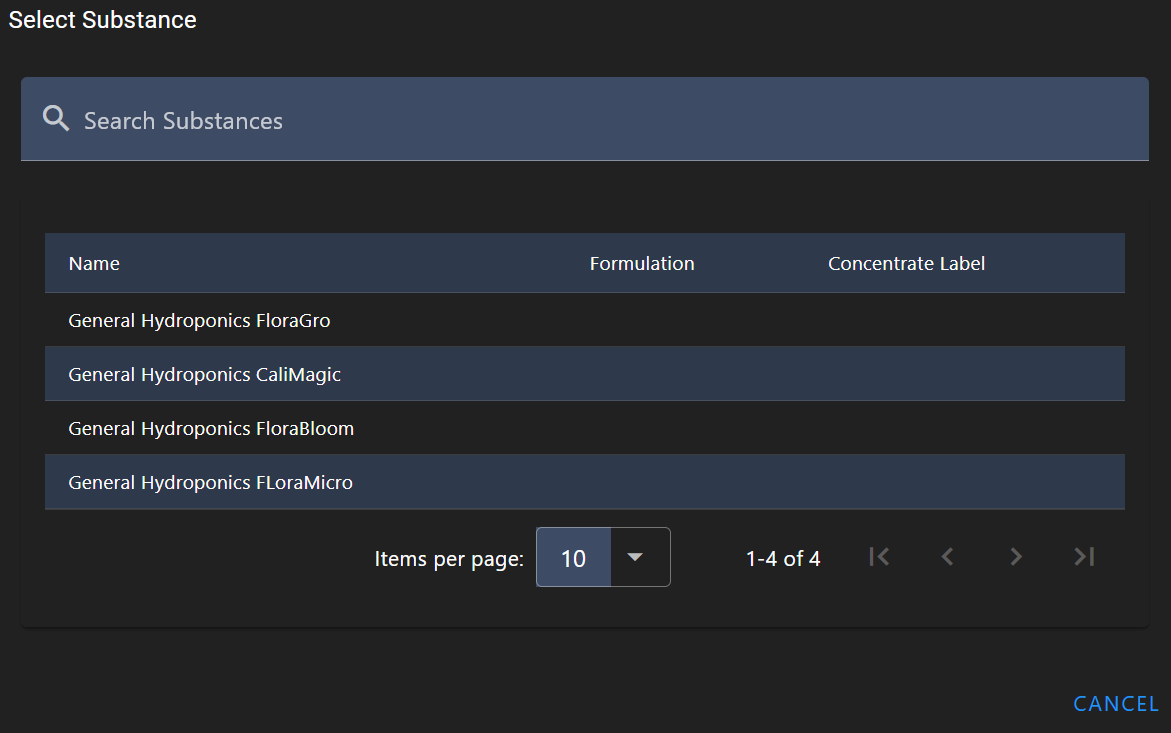Click the Formulation column header

pyautogui.click(x=641, y=264)
